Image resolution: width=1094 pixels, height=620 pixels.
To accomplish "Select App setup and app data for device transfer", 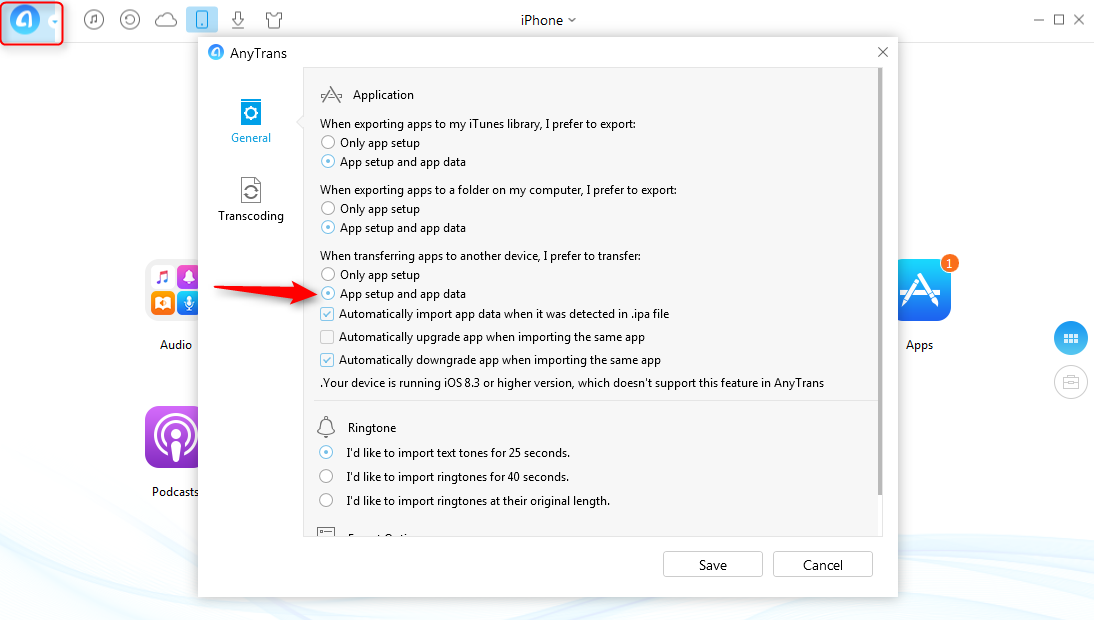I will [328, 294].
